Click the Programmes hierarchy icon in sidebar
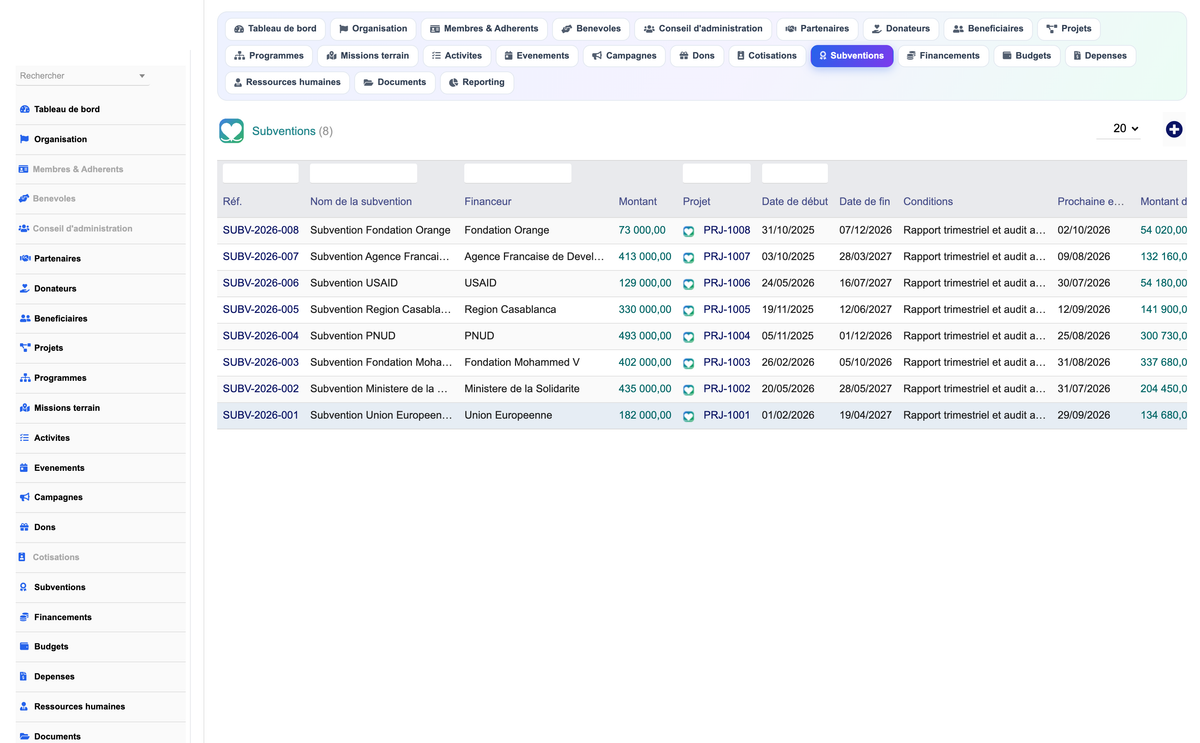The image size is (1200, 743). coord(24,378)
